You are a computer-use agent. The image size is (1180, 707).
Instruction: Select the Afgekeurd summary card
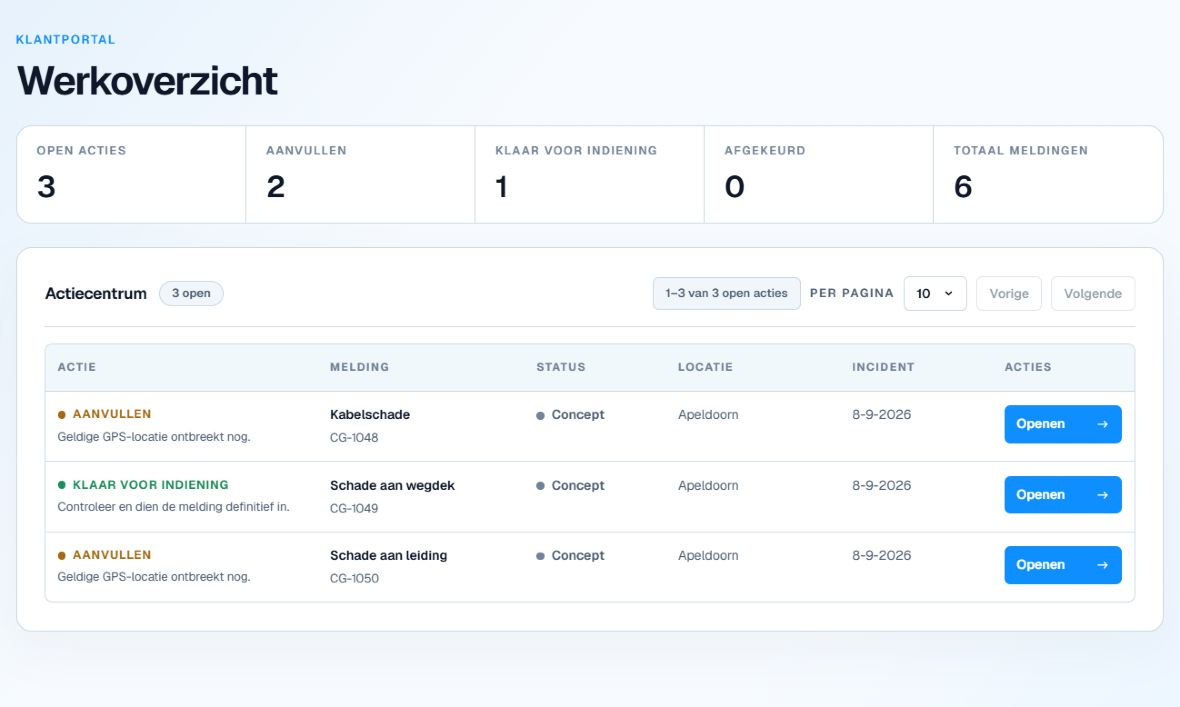[x=819, y=175]
